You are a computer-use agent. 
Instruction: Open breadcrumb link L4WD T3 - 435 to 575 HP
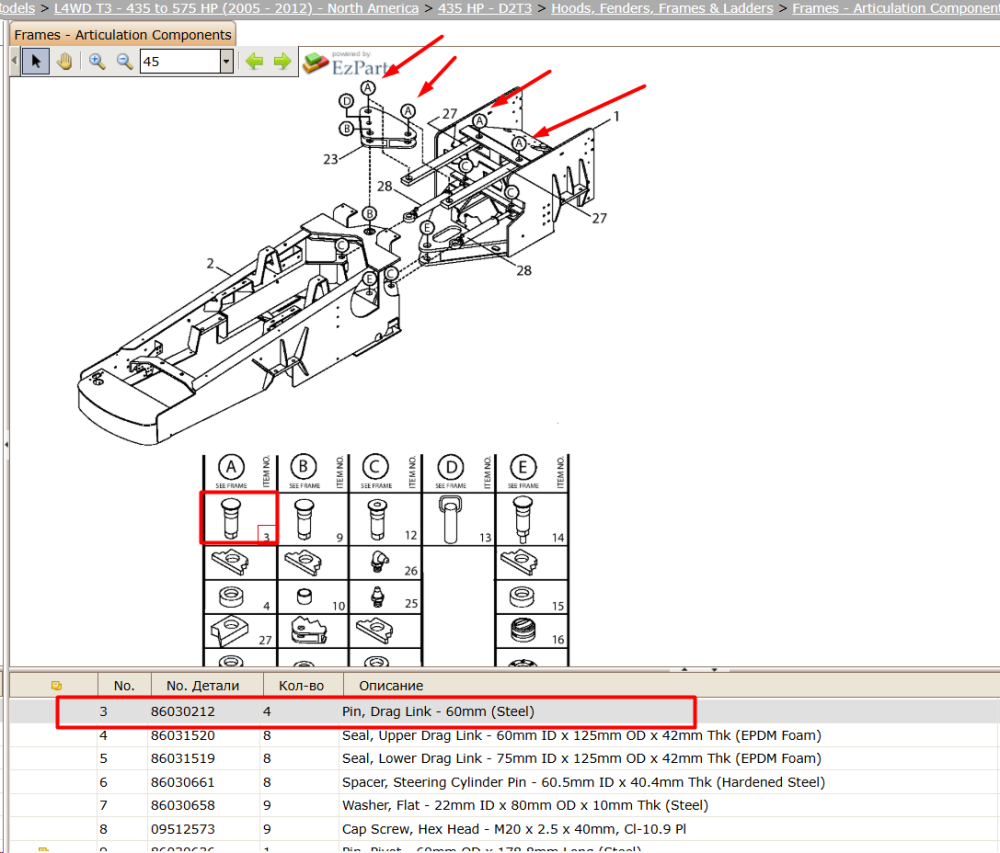point(237,8)
